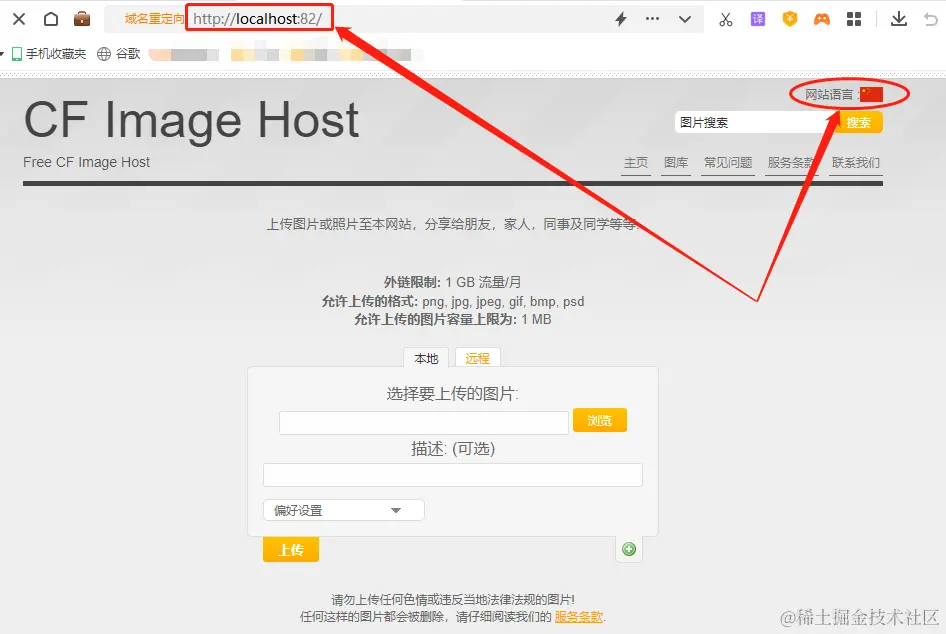Click the 域名重定向 label in address bar

pyautogui.click(x=154, y=19)
